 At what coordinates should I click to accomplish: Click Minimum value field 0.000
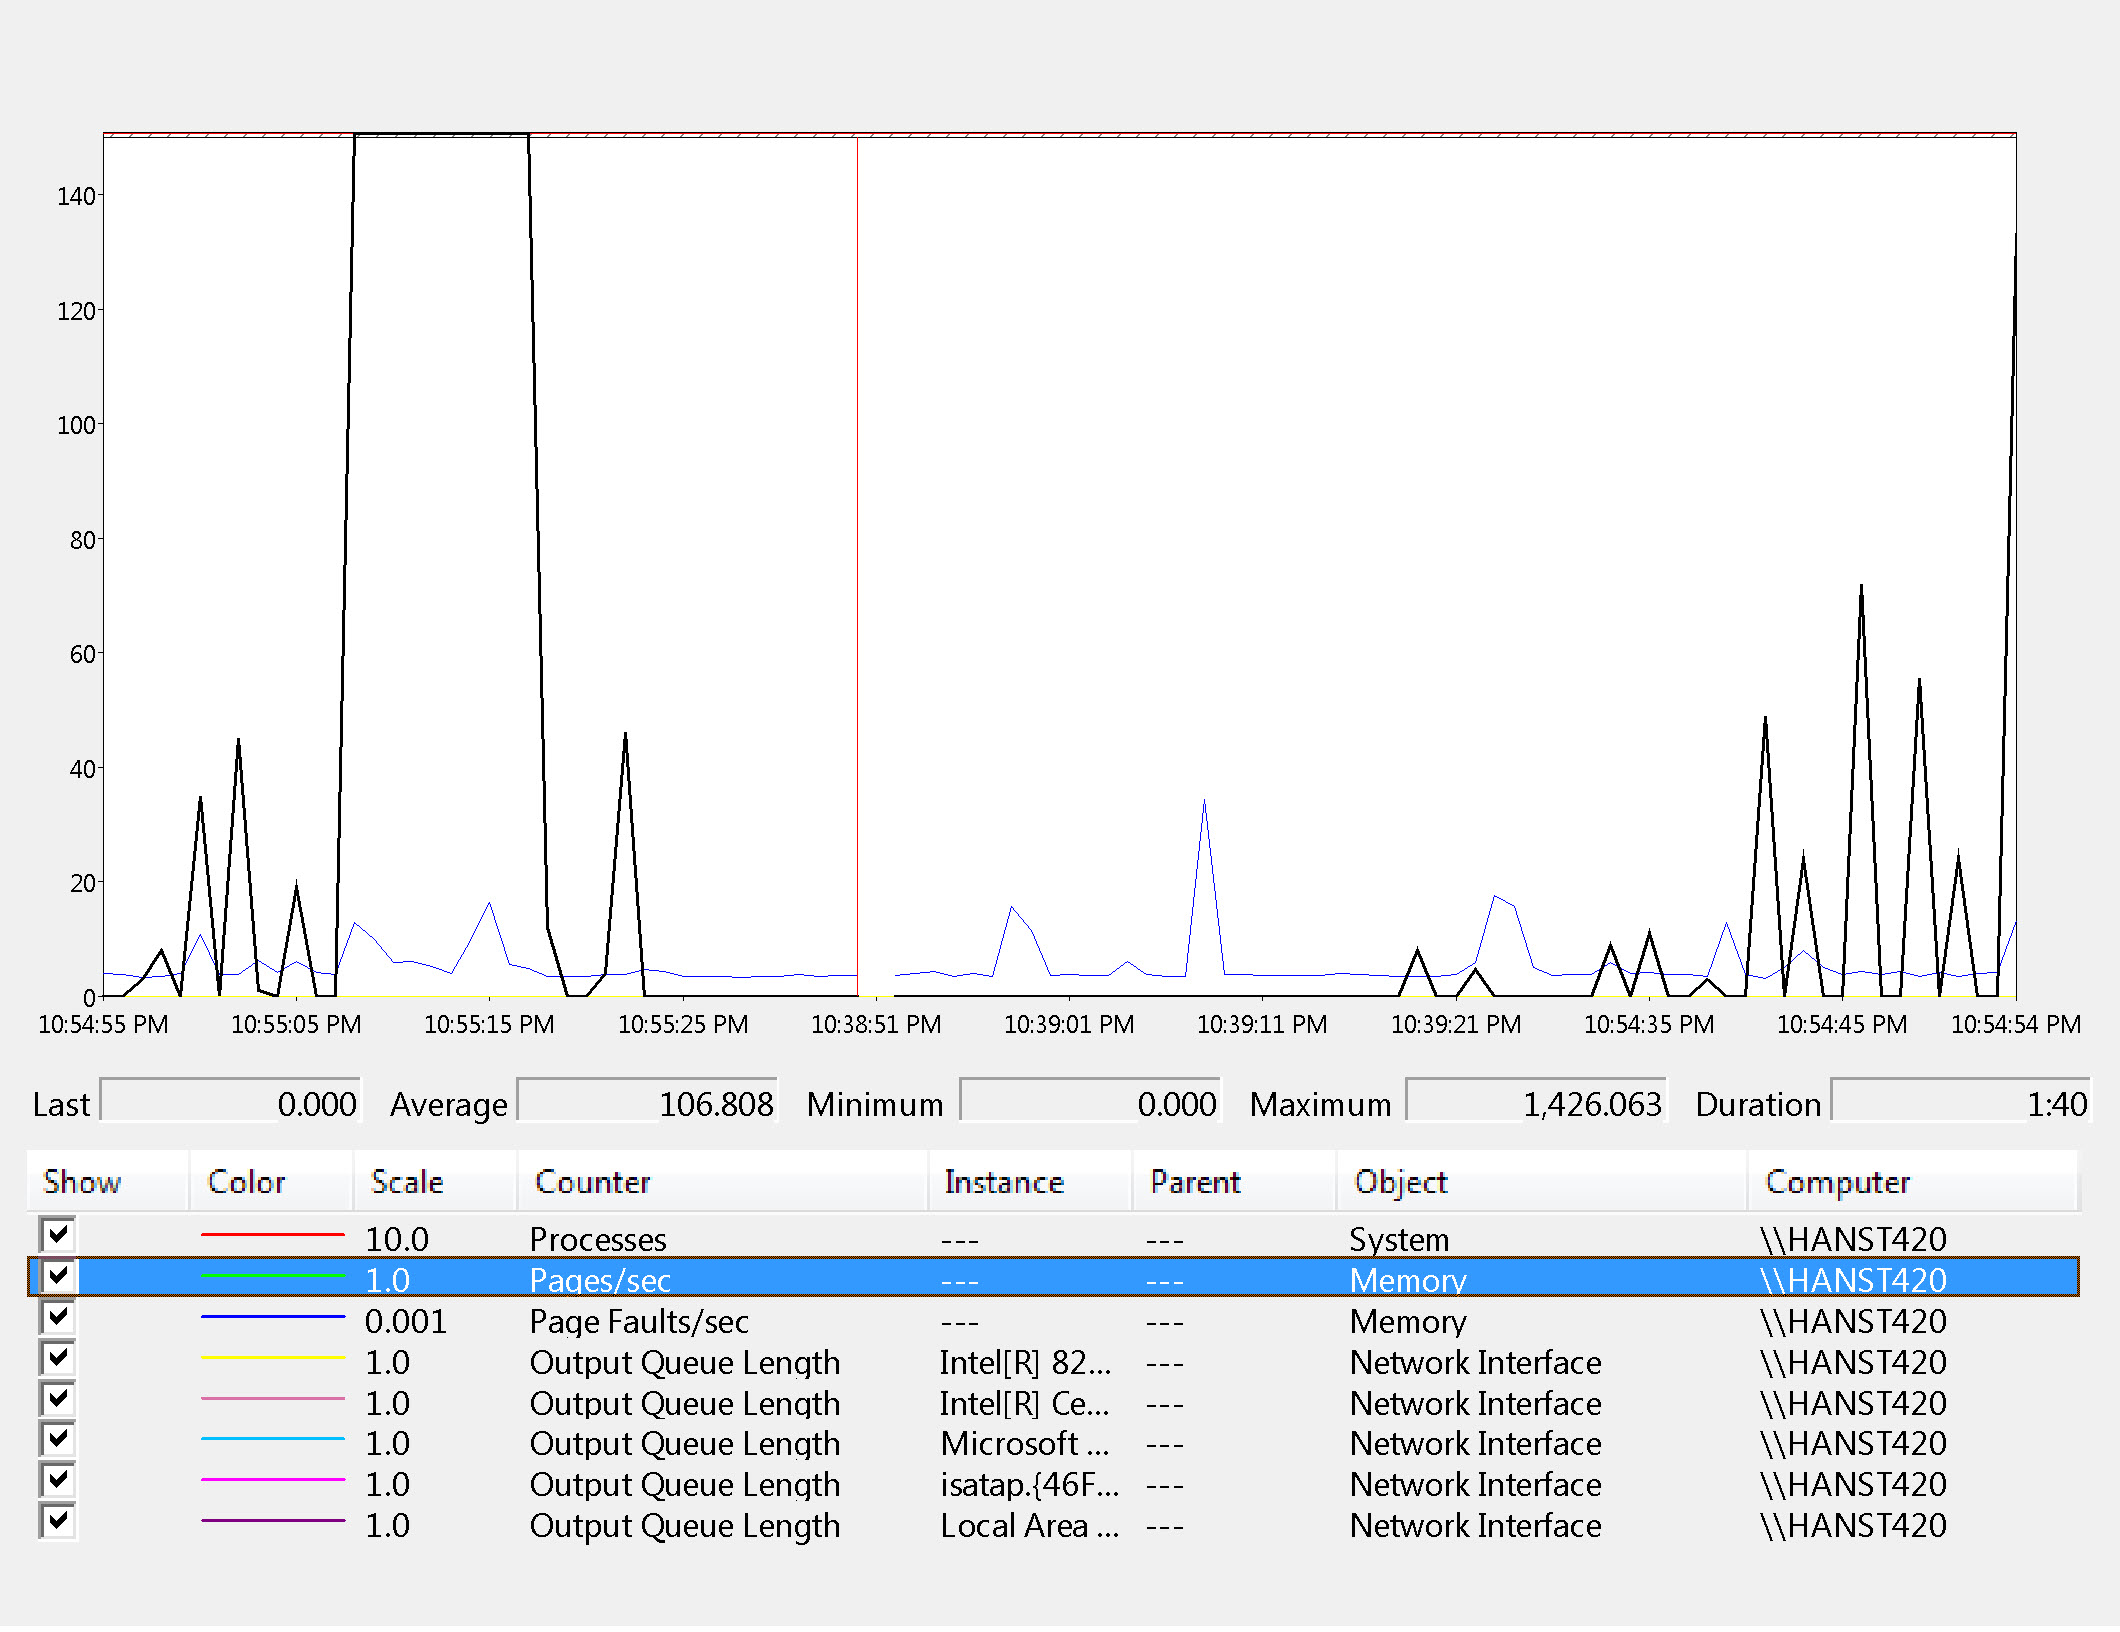point(1090,1101)
